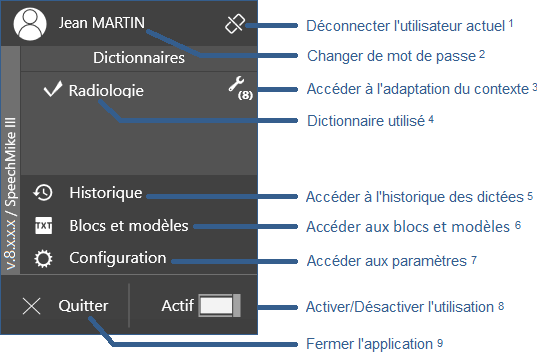Image resolution: width=548 pixels, height=360 pixels.
Task: Click the Historique clock icon
Action: point(43,193)
